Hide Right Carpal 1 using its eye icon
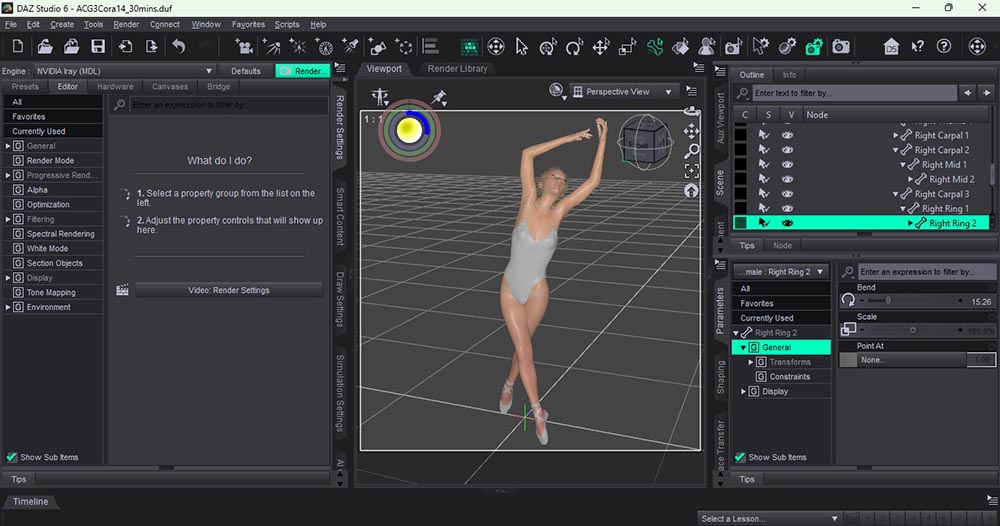This screenshot has width=1000, height=526. click(x=788, y=135)
